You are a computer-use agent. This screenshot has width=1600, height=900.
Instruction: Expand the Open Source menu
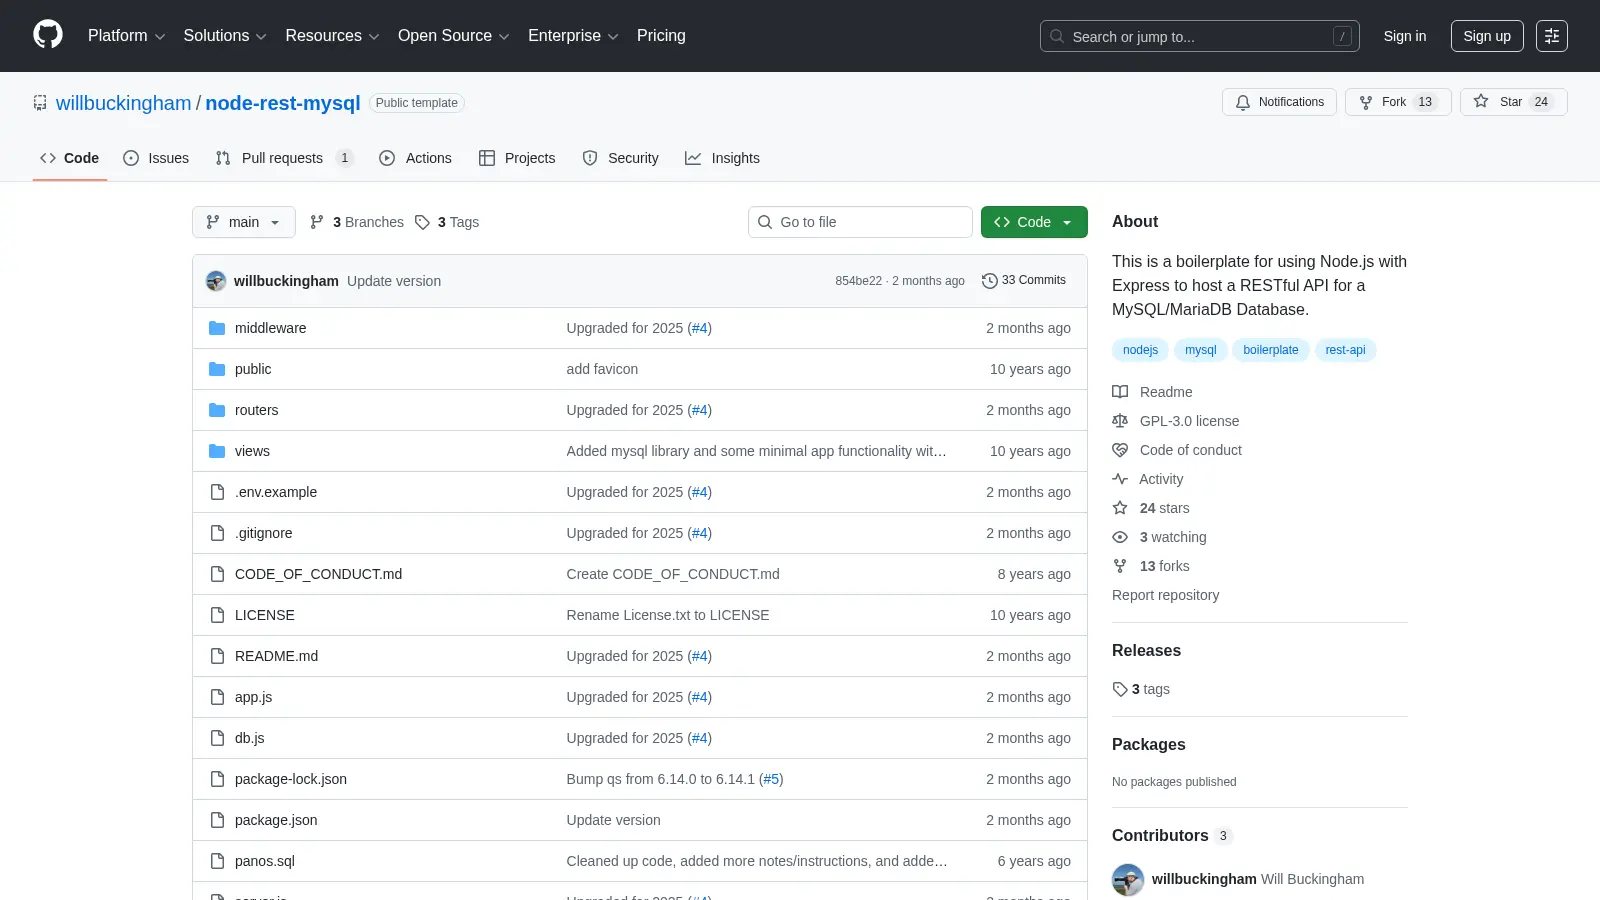(453, 36)
